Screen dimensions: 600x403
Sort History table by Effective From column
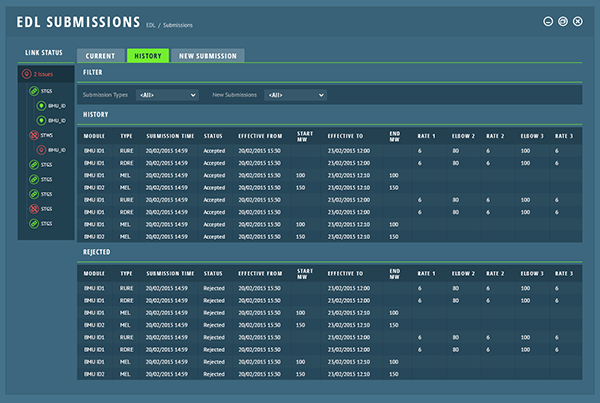click(260, 136)
